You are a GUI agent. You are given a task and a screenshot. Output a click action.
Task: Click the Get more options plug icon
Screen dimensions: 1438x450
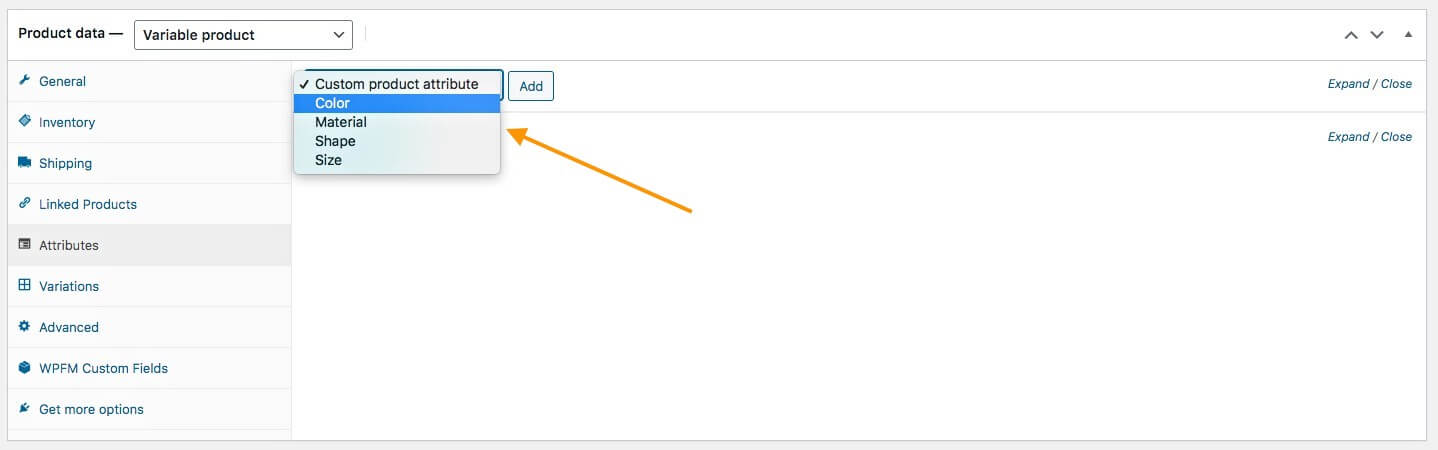point(24,409)
